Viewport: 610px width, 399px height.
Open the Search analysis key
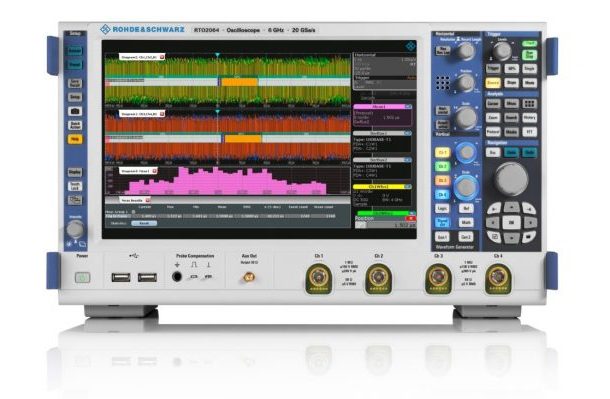pos(512,117)
